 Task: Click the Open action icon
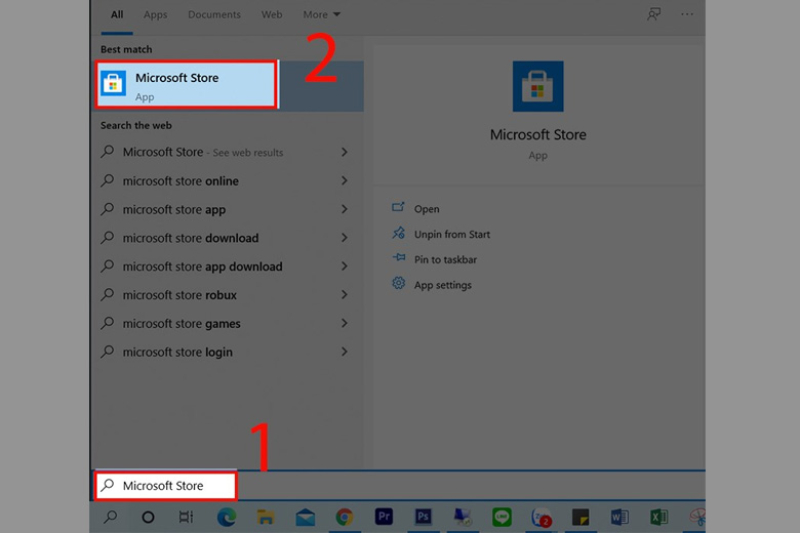click(x=398, y=207)
